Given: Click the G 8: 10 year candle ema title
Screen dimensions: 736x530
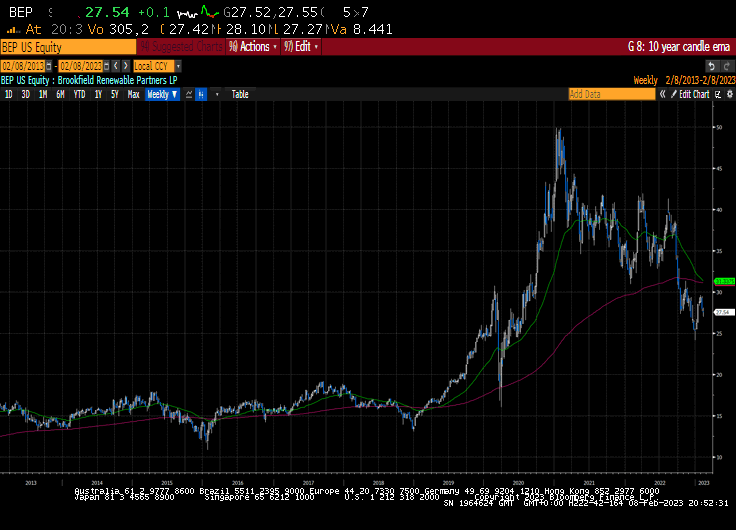Looking at the screenshot, I should pos(679,46).
